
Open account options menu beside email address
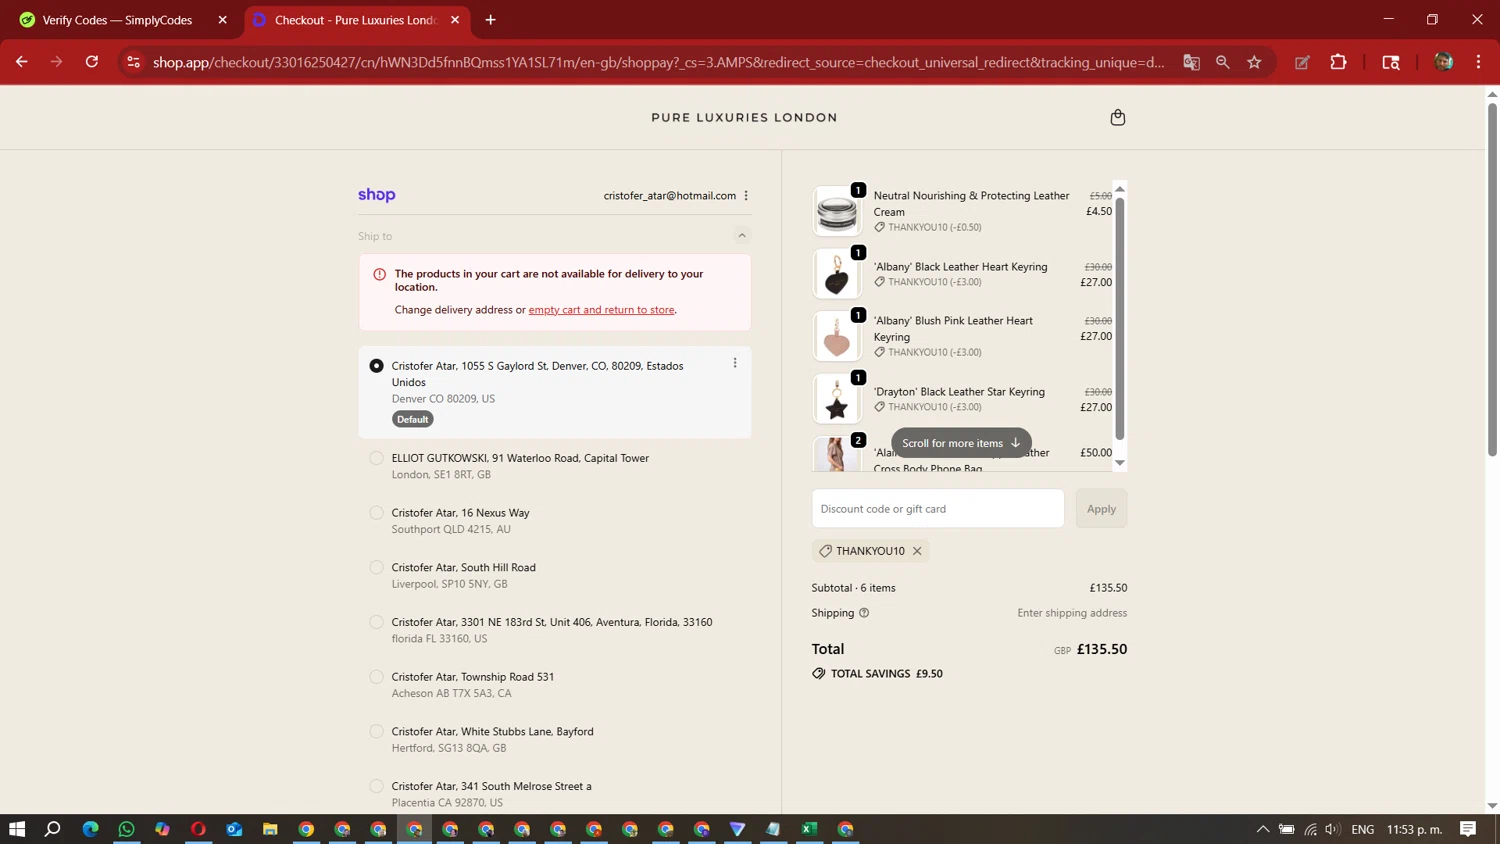click(746, 196)
